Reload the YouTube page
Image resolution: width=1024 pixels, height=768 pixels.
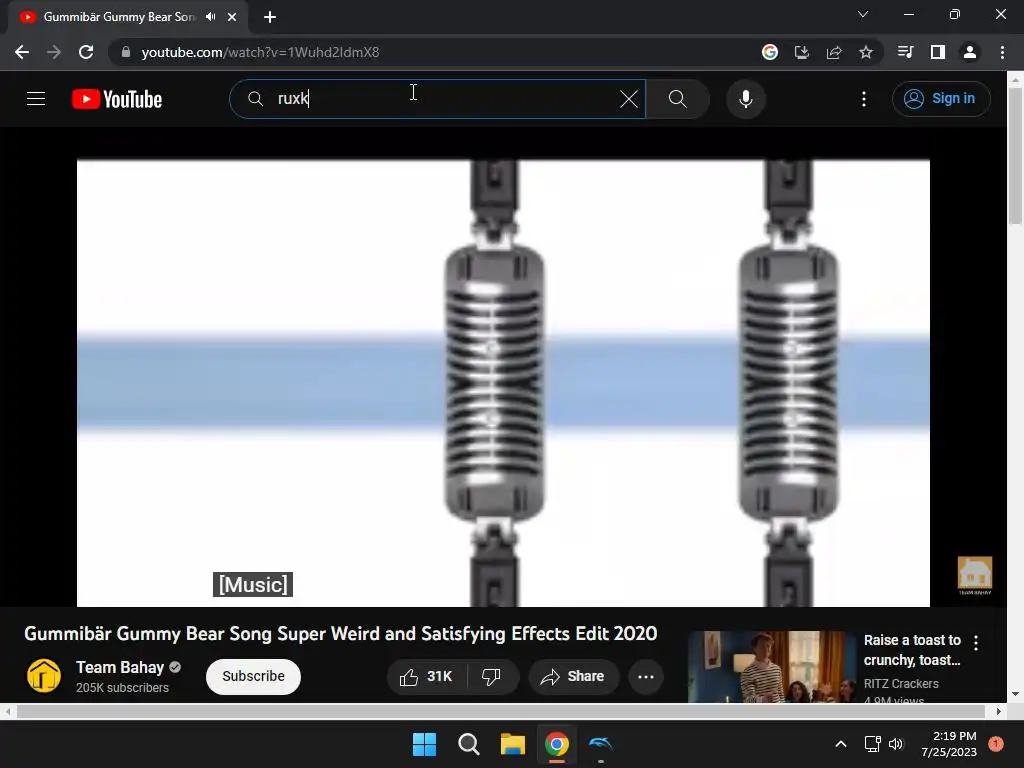click(86, 52)
